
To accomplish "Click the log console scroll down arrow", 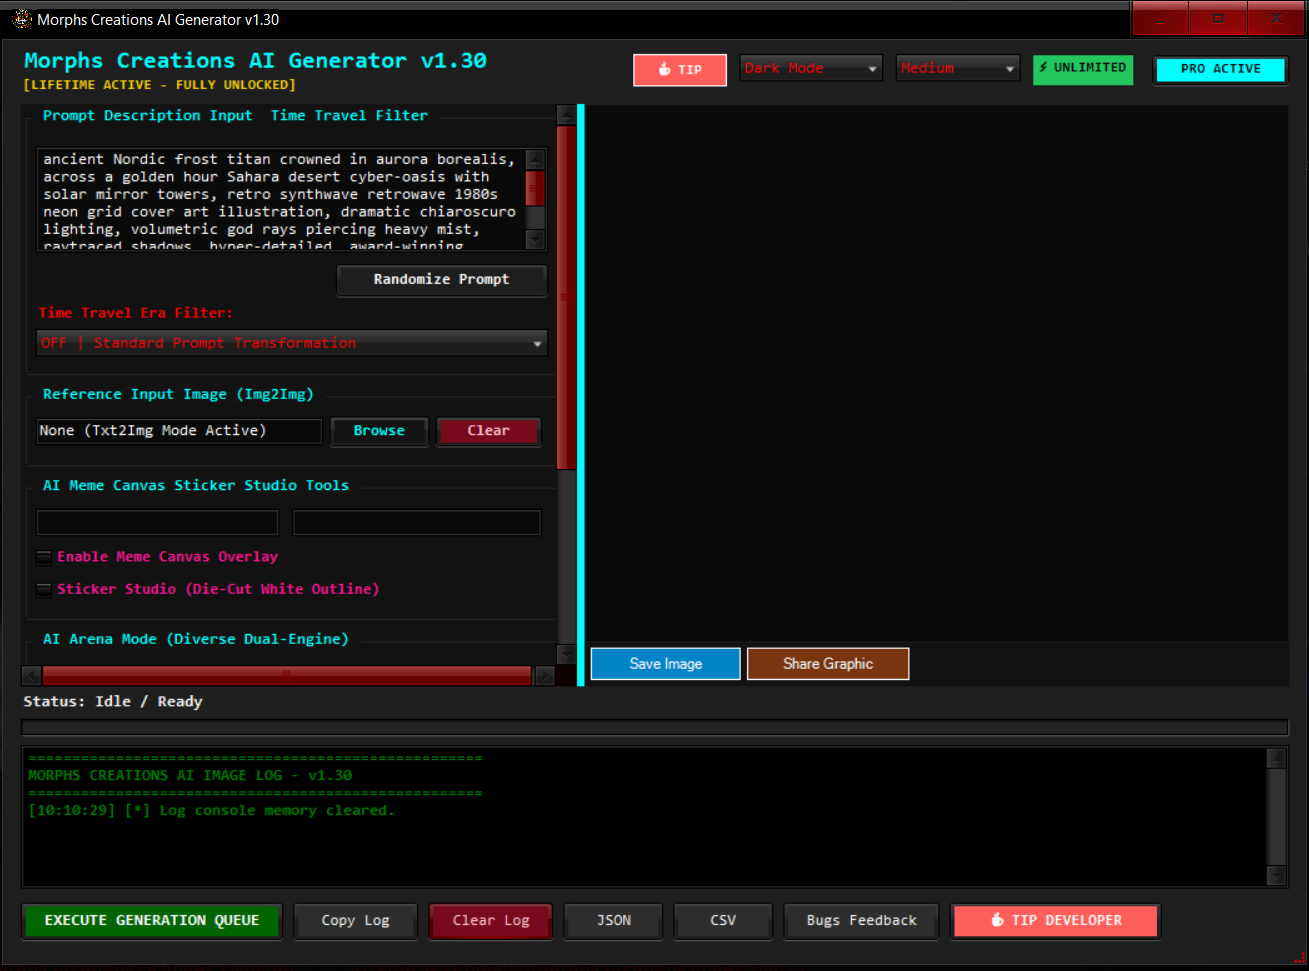I will (x=1276, y=876).
